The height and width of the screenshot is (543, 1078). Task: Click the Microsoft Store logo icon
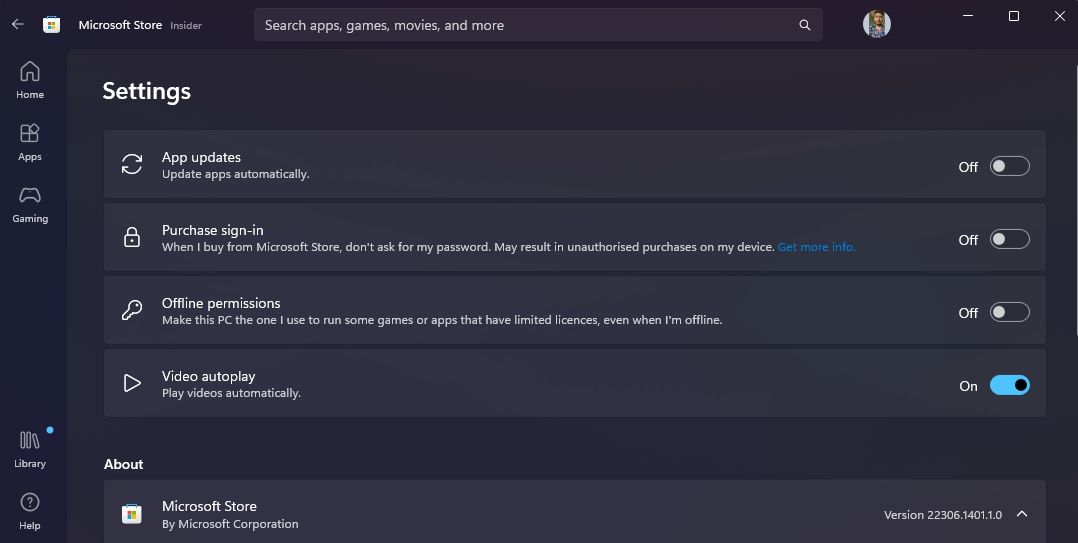pyautogui.click(x=51, y=25)
